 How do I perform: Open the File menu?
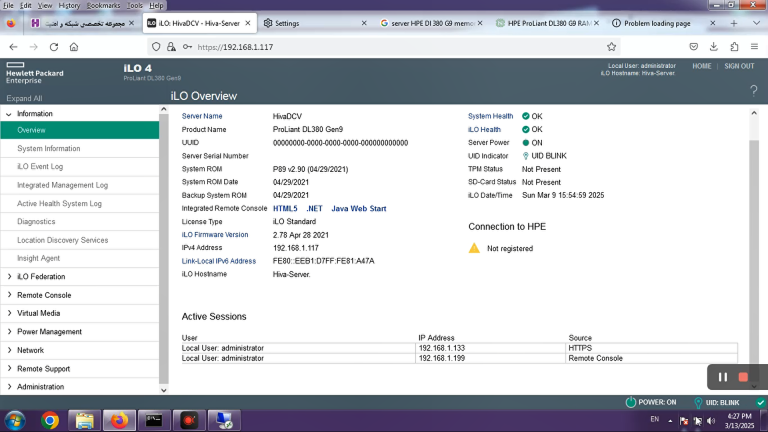(8, 5)
